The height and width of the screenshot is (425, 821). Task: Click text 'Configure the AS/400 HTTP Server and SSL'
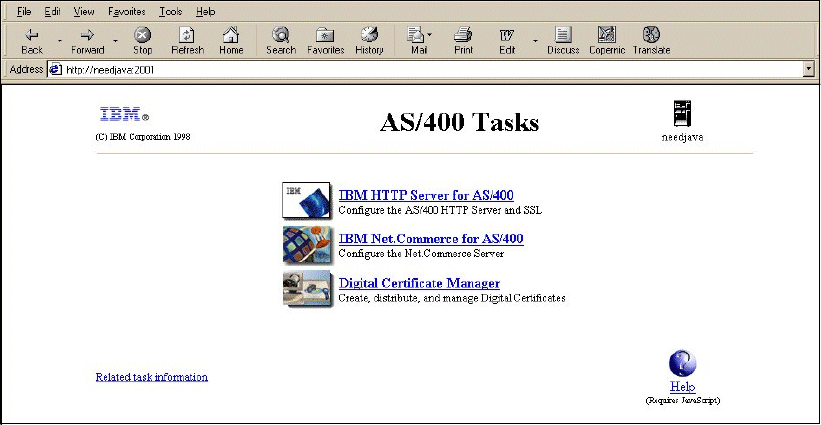440,210
